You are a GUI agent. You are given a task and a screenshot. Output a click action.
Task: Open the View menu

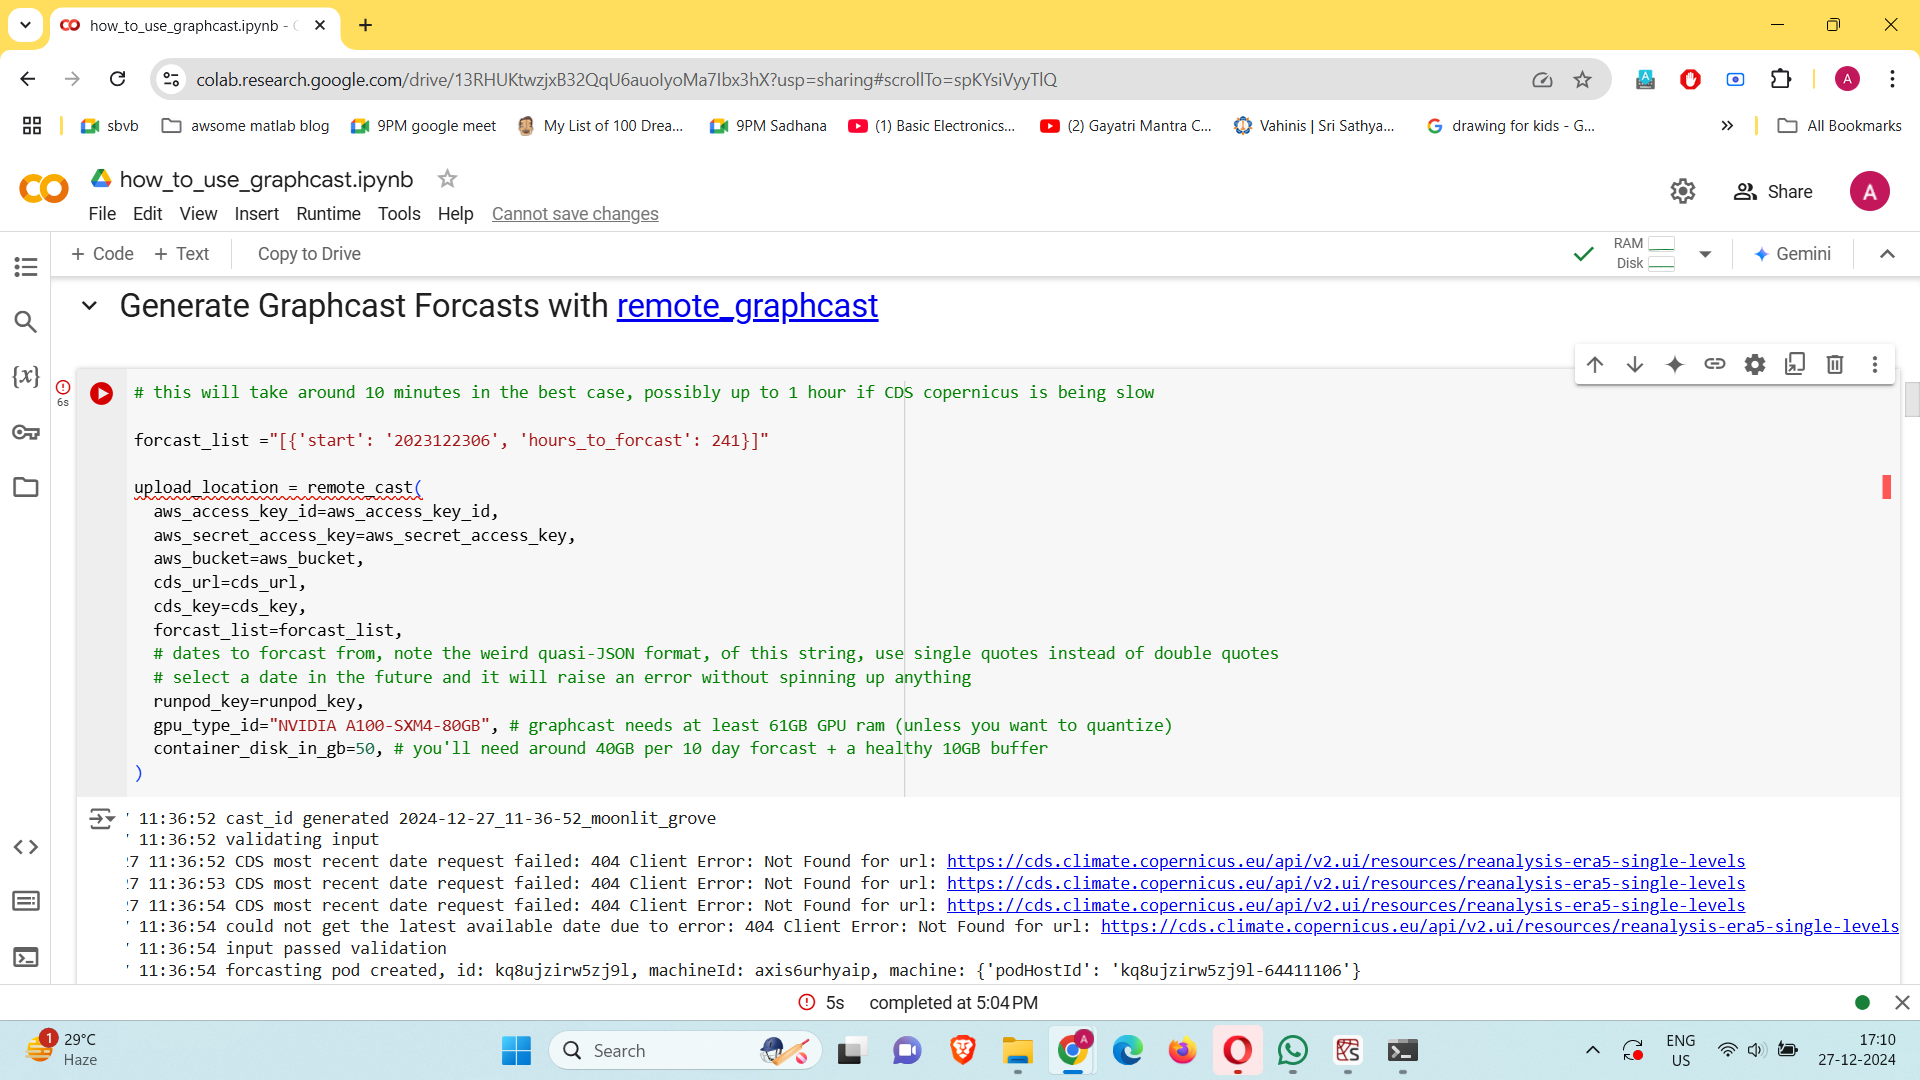(198, 214)
